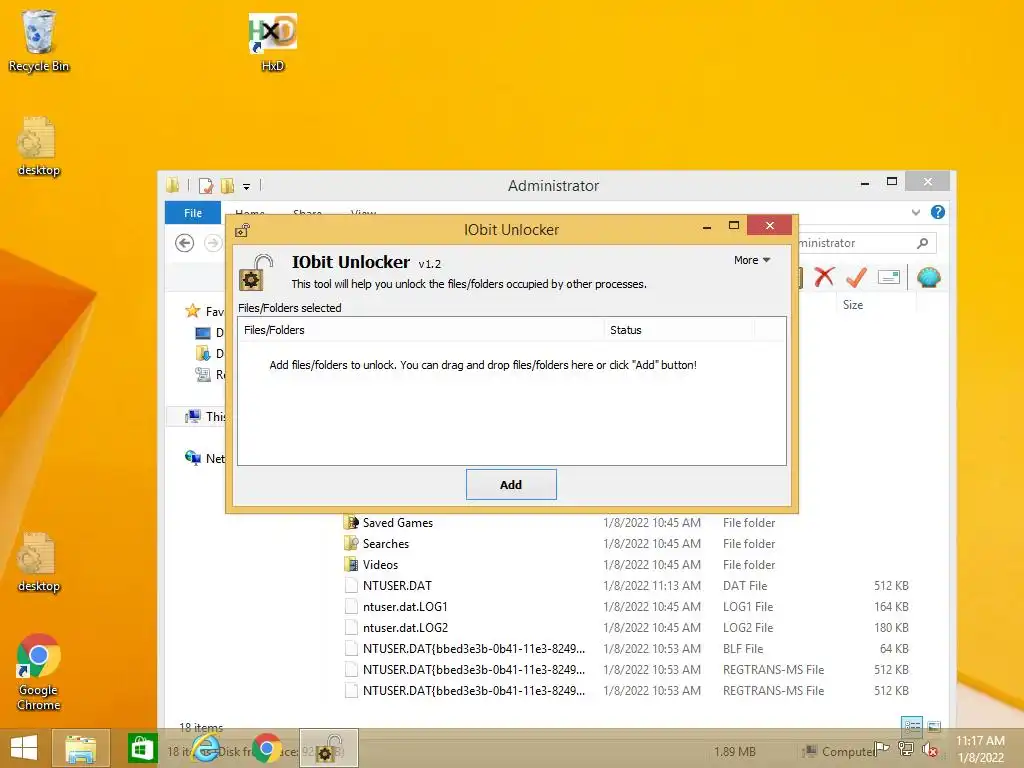Click the Size column header in Explorer

[x=853, y=305]
